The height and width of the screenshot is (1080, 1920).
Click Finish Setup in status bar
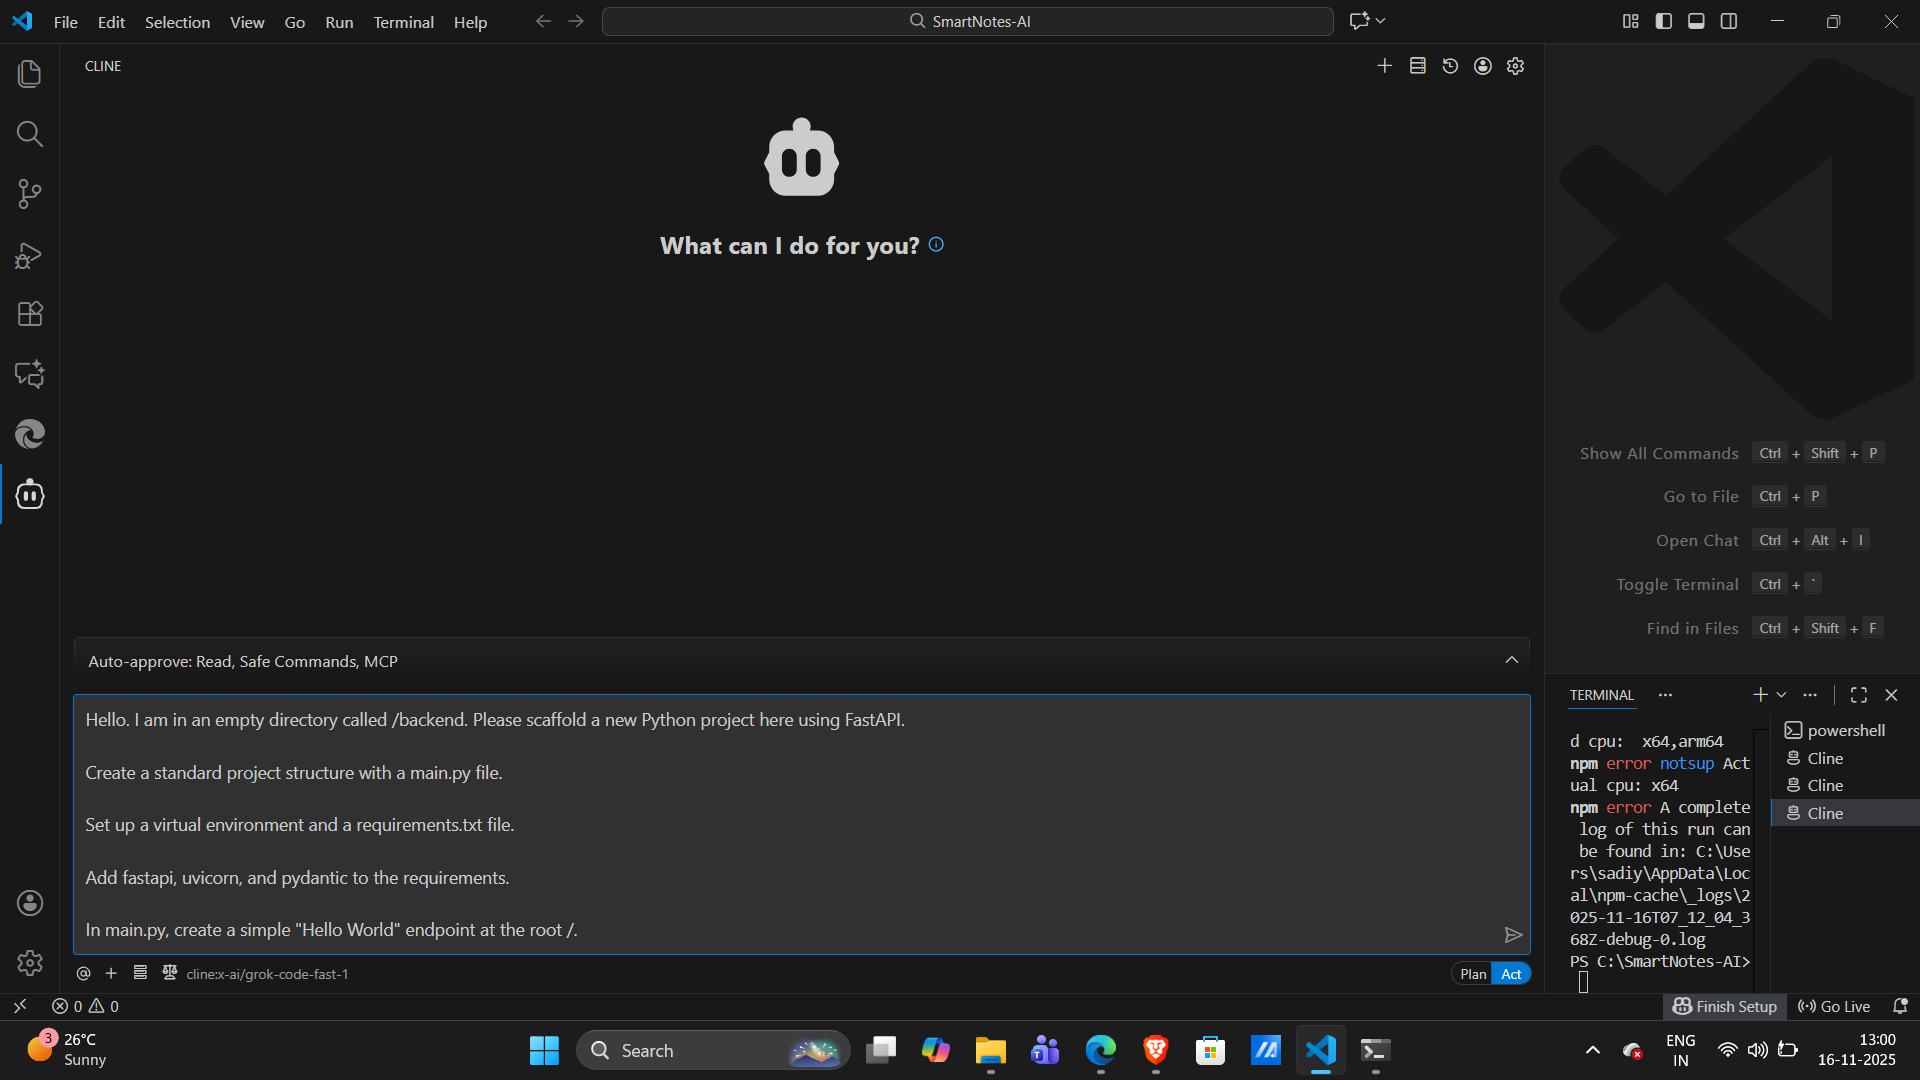point(1725,1006)
